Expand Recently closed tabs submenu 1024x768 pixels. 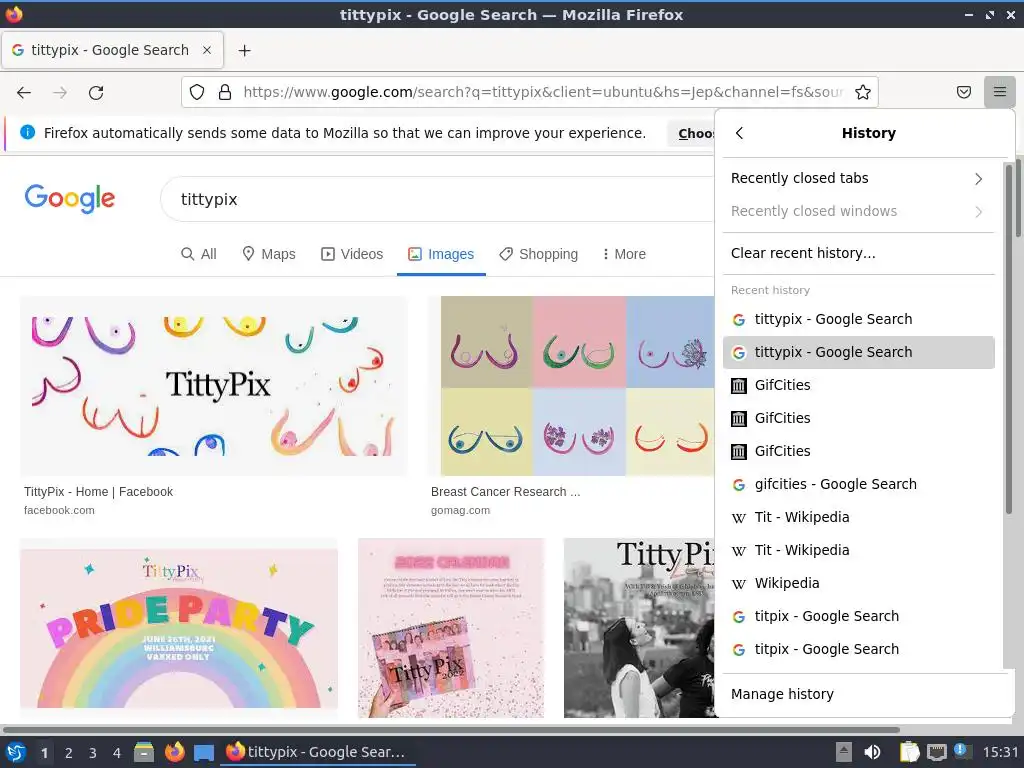pyautogui.click(x=858, y=178)
